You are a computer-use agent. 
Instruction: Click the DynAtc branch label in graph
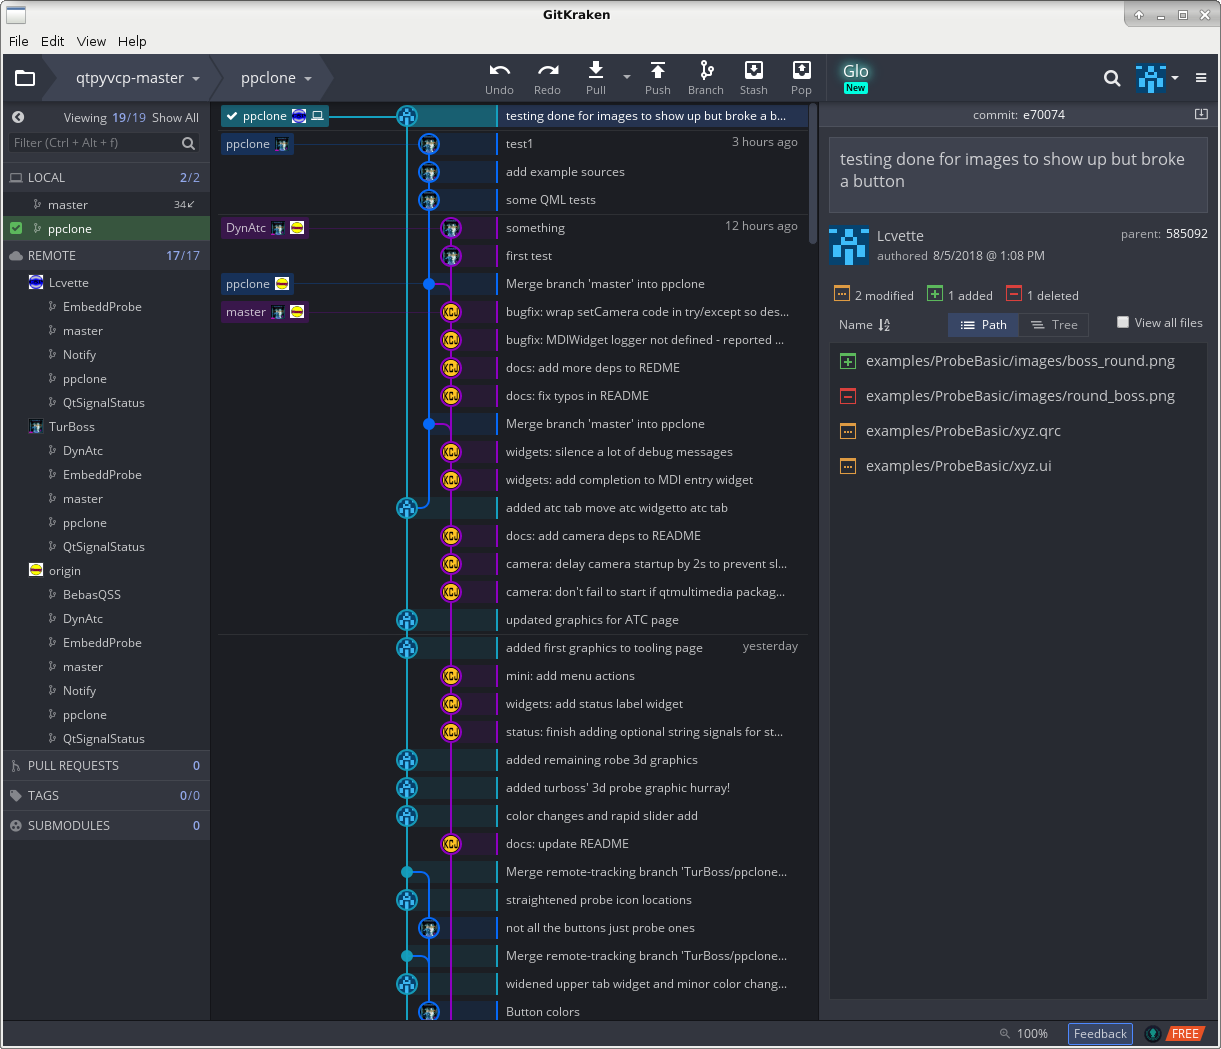click(264, 228)
